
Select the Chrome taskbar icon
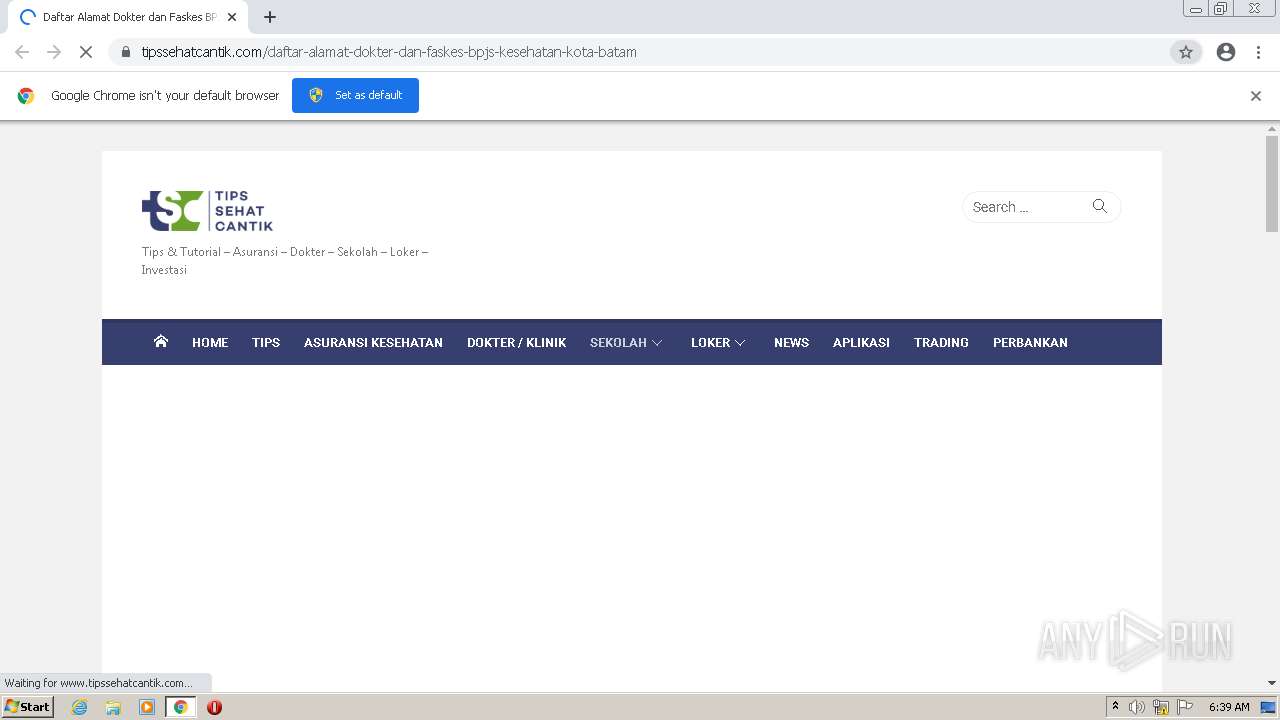[x=181, y=707]
